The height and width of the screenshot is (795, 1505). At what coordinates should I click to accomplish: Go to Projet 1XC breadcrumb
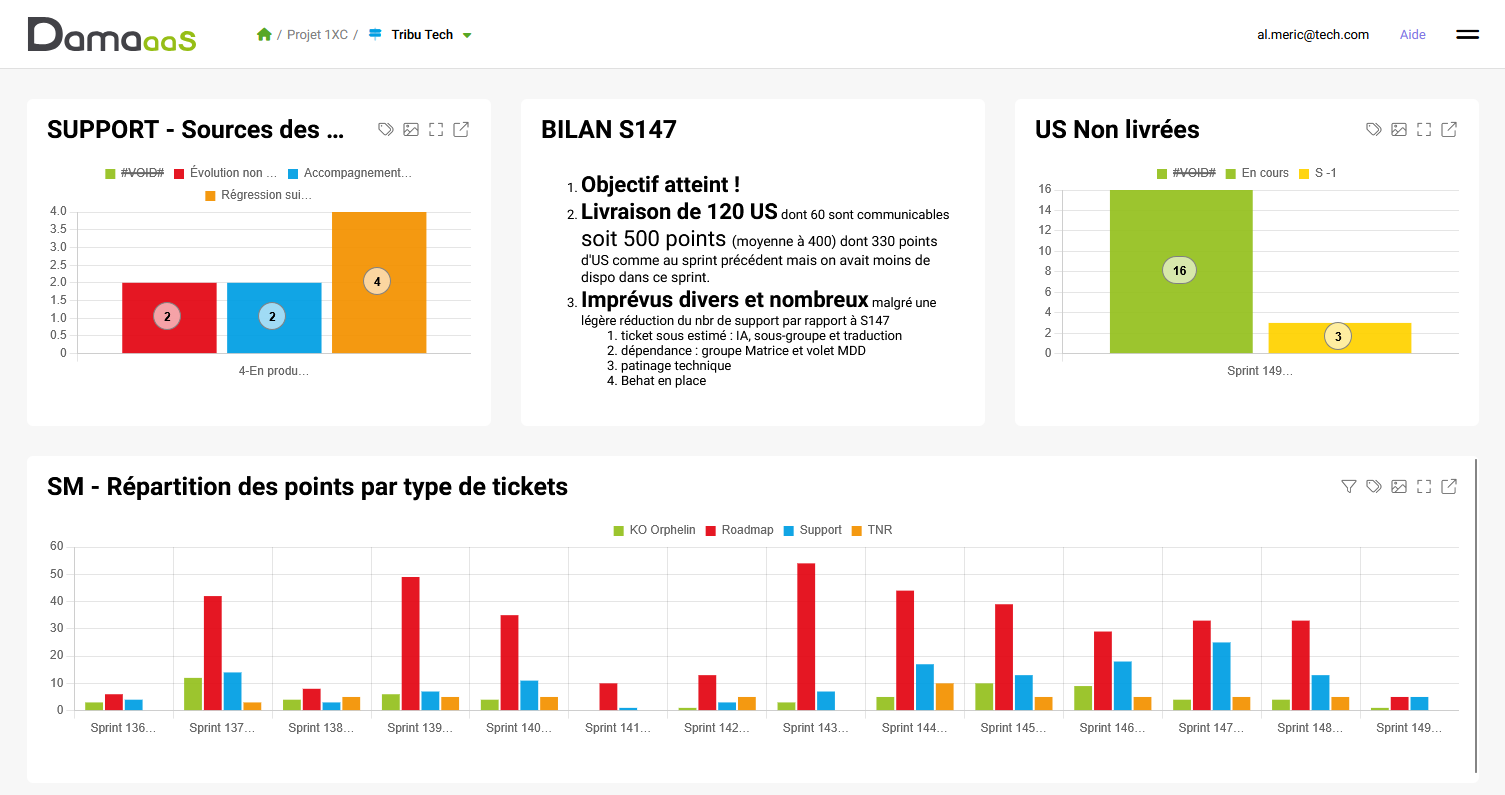pos(317,35)
